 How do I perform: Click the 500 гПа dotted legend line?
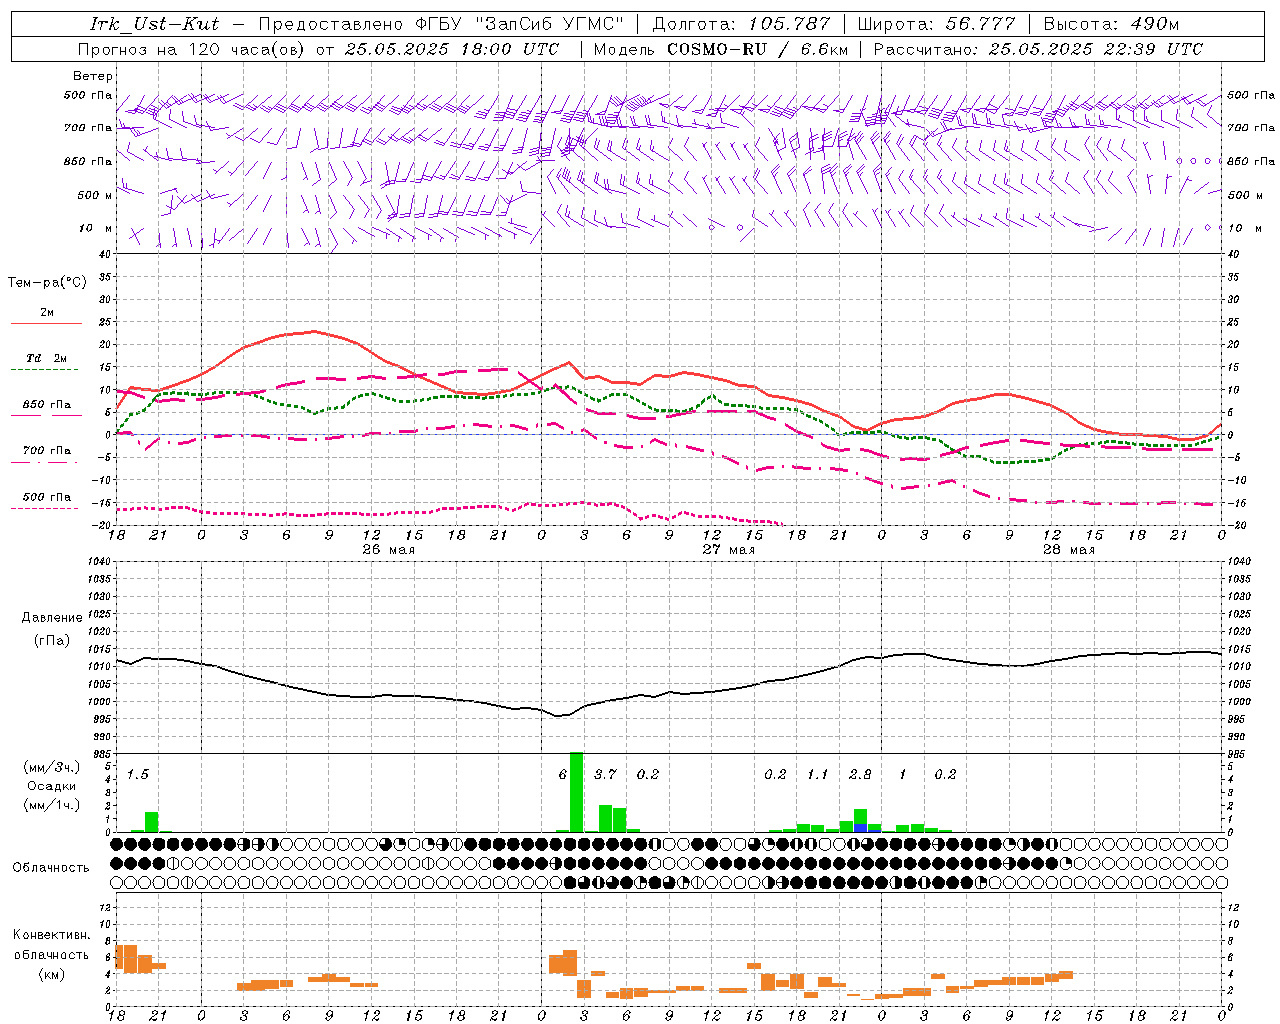44,508
